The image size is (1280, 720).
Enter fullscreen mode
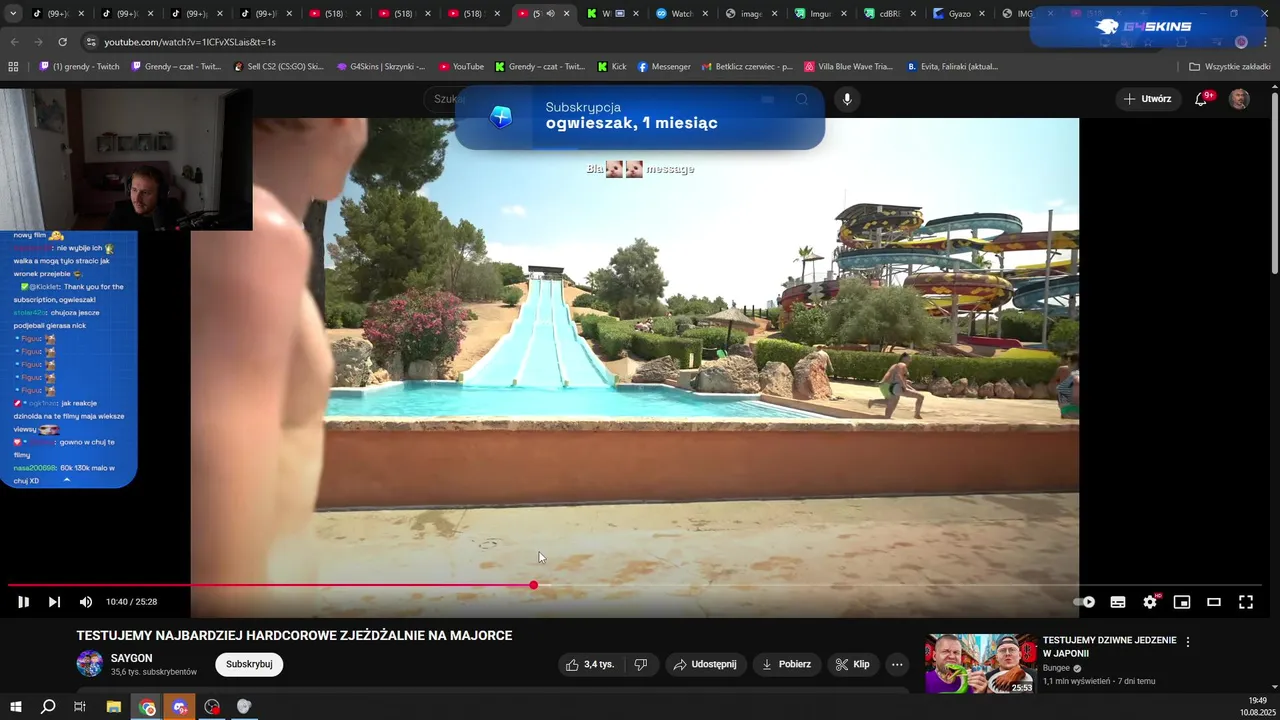coord(1246,602)
